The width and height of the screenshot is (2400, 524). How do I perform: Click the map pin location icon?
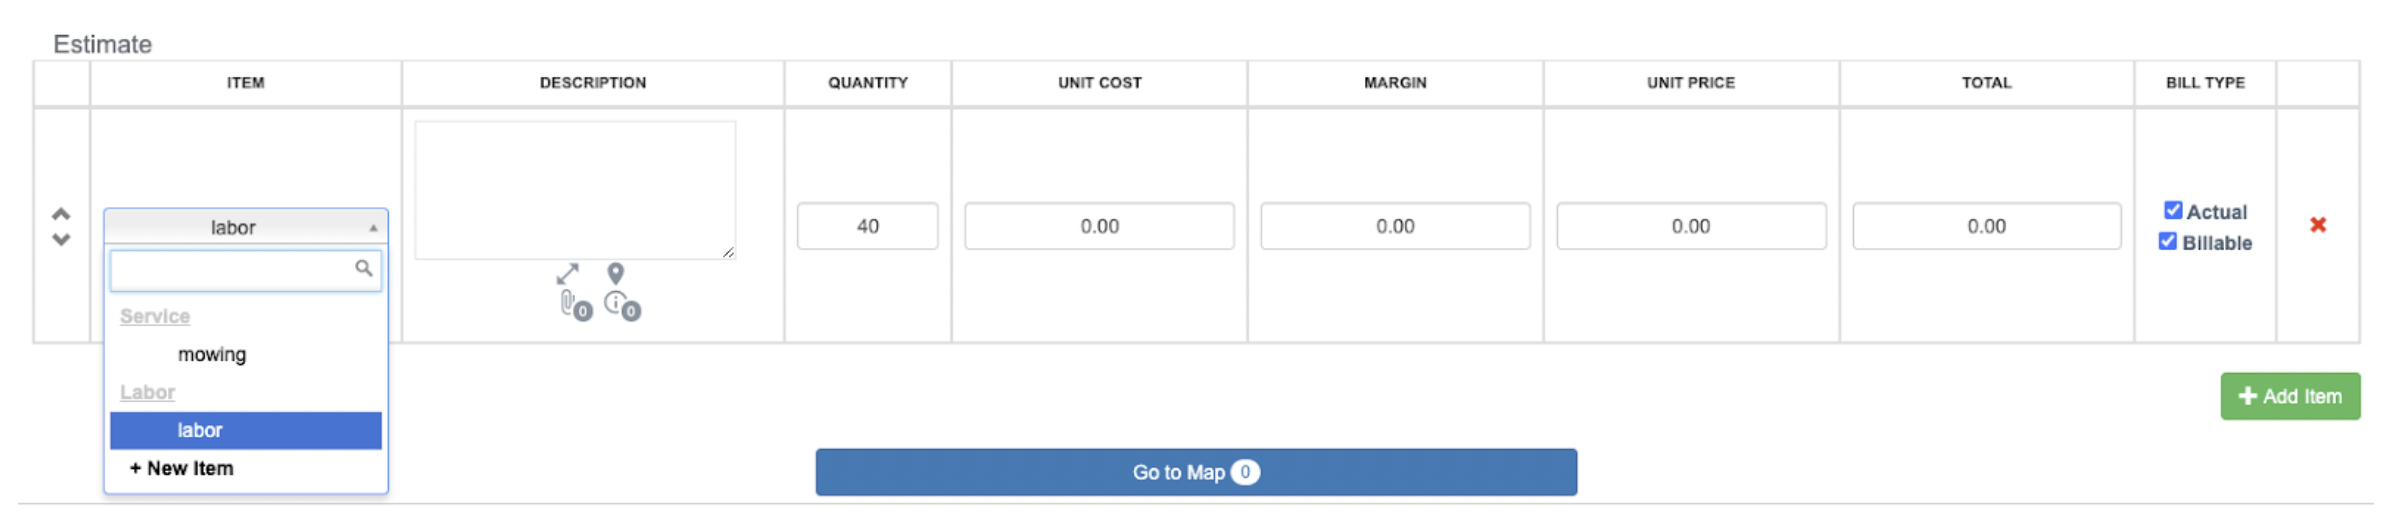click(616, 273)
